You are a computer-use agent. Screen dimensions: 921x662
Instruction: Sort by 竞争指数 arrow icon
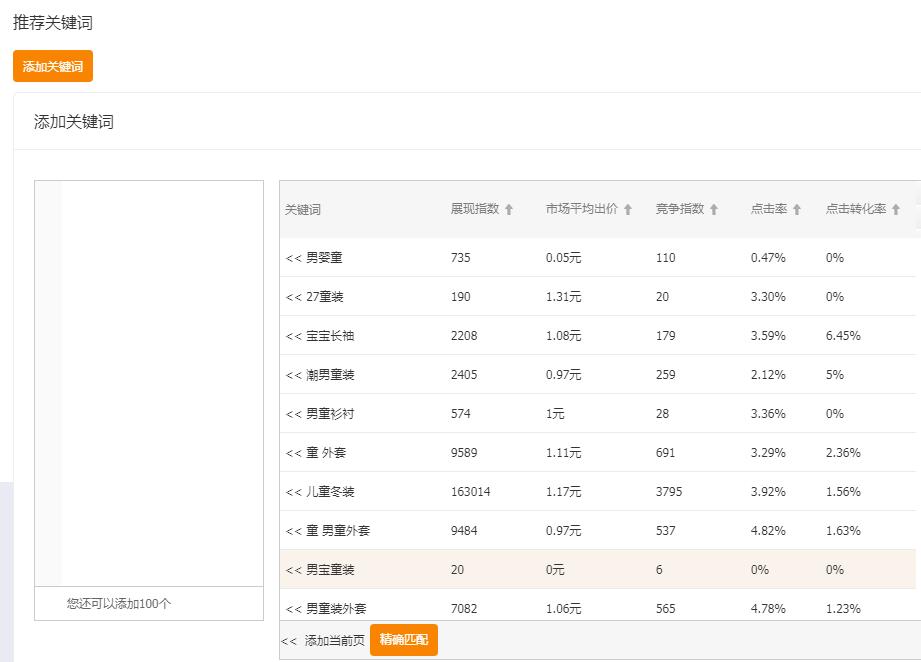[x=714, y=209]
